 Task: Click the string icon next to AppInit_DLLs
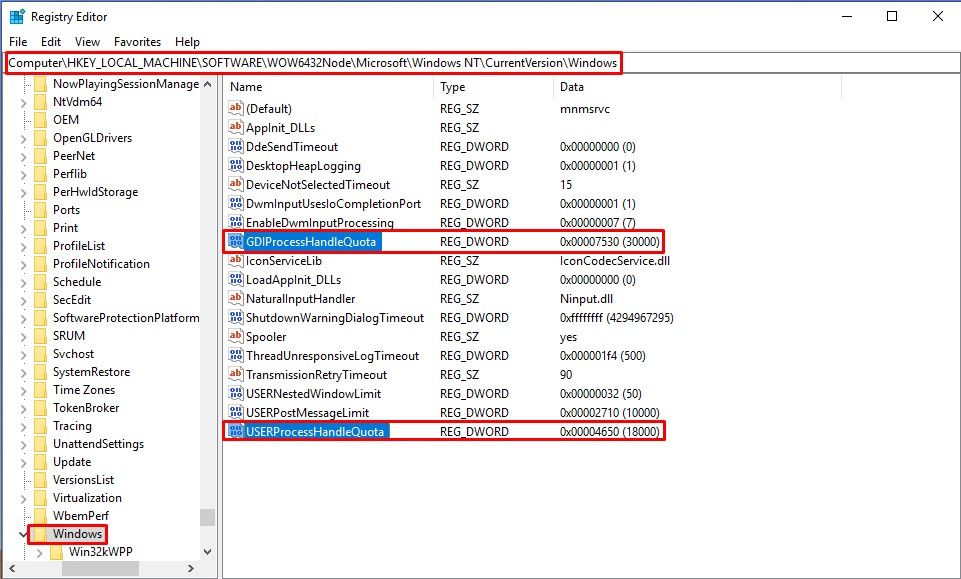point(236,128)
